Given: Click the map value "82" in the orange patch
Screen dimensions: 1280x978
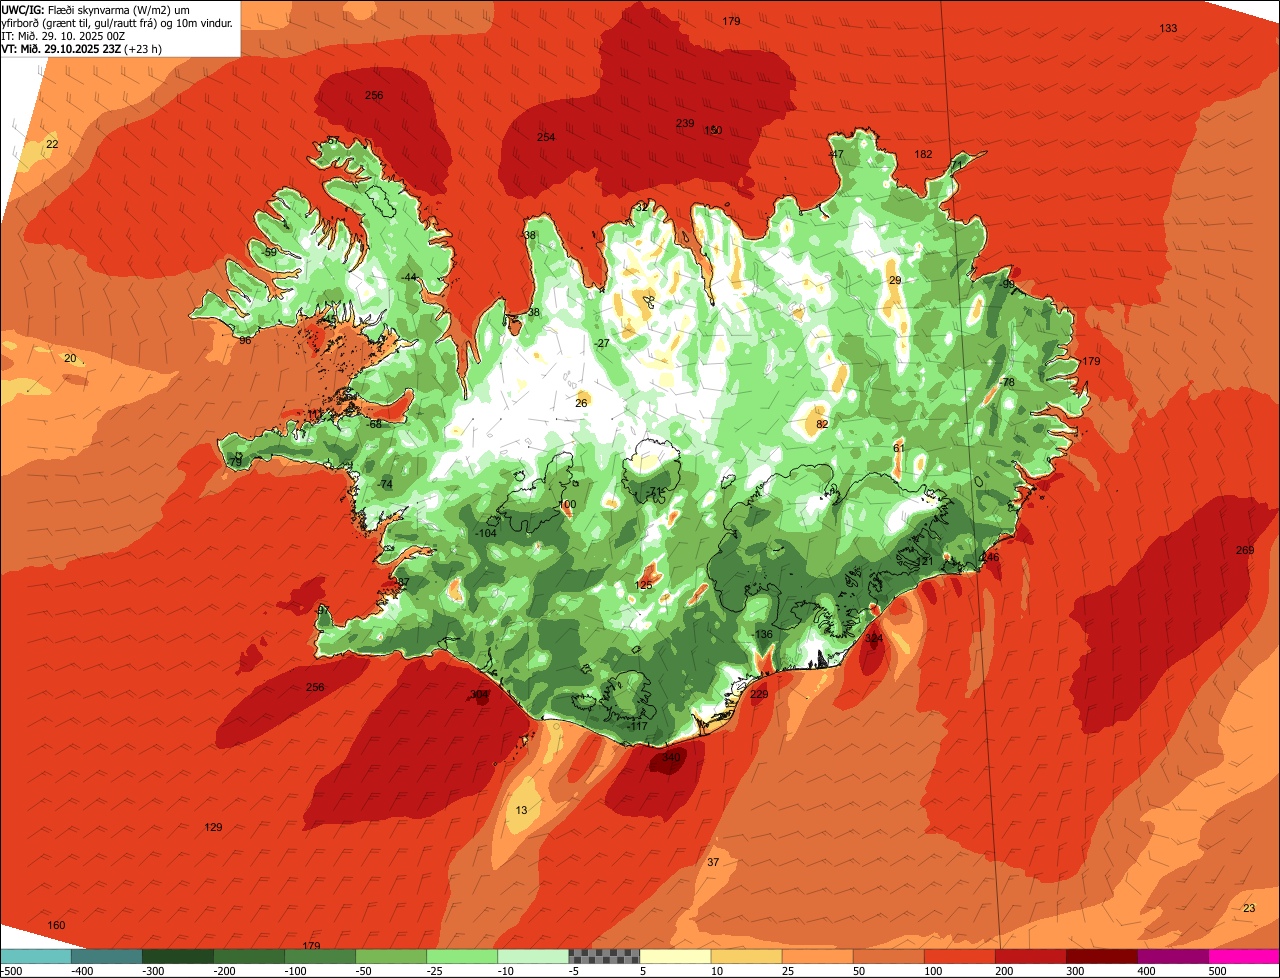Looking at the screenshot, I should (x=822, y=424).
